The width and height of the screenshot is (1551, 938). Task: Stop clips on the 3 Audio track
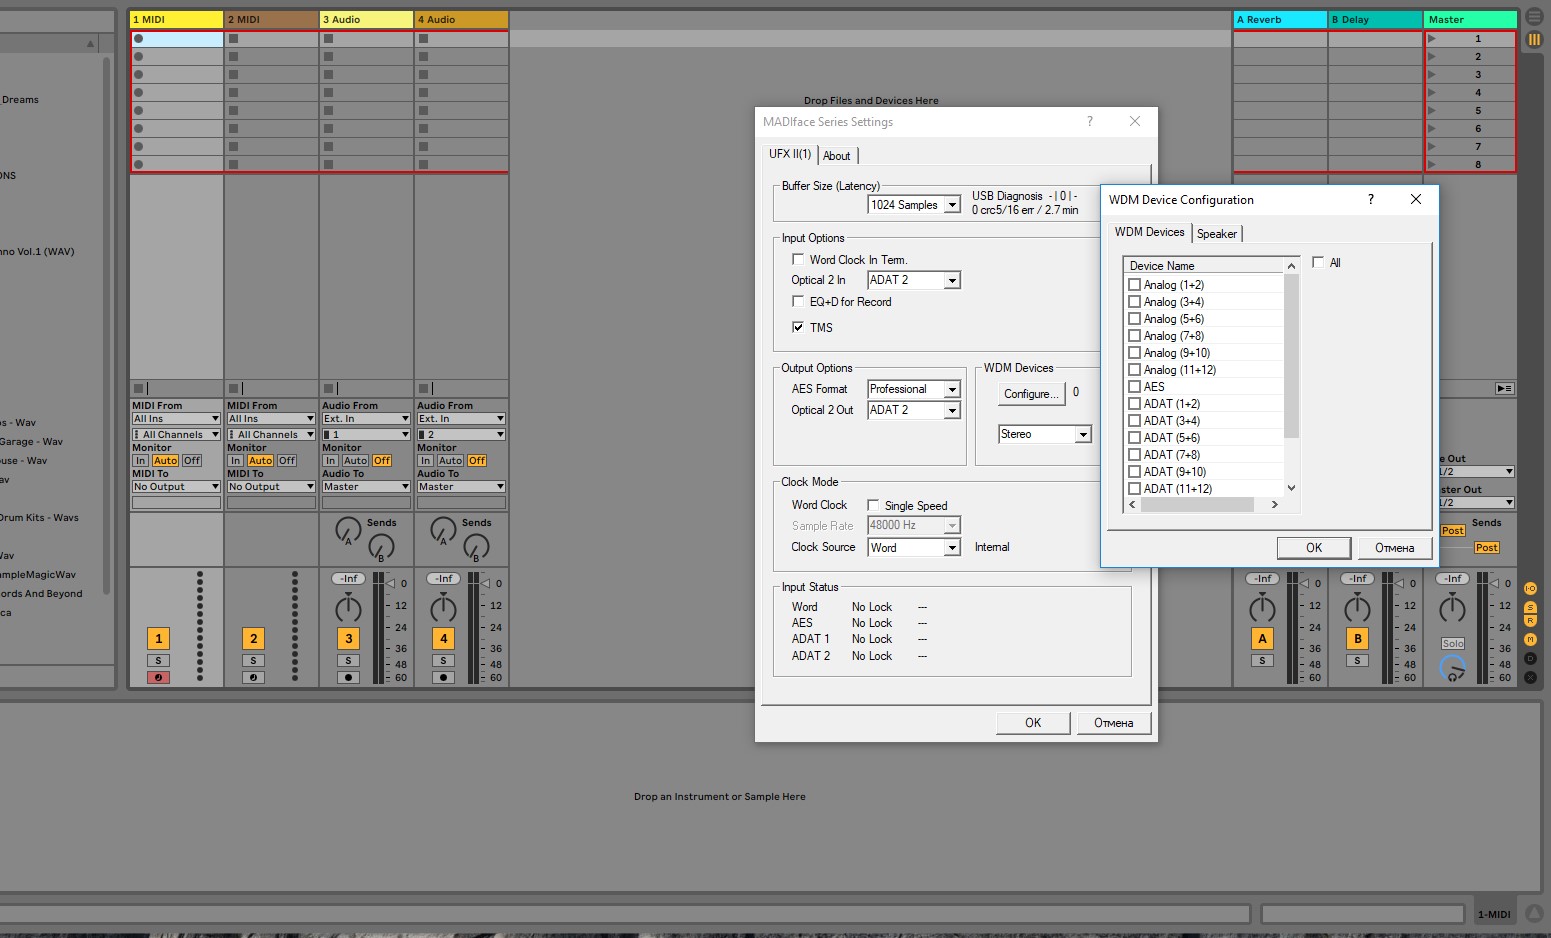click(x=328, y=388)
